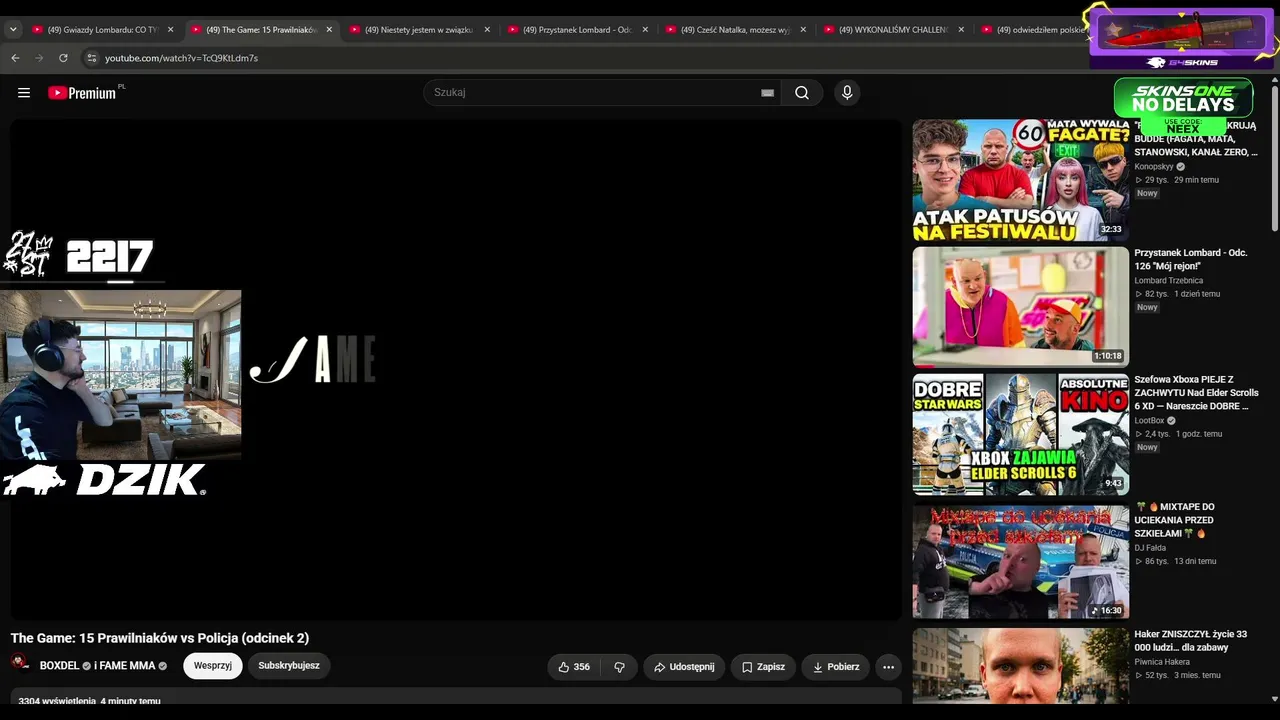This screenshot has height=720, width=1280.
Task: Close the 'Niestety jestem w związku' tab
Action: tap(487, 30)
